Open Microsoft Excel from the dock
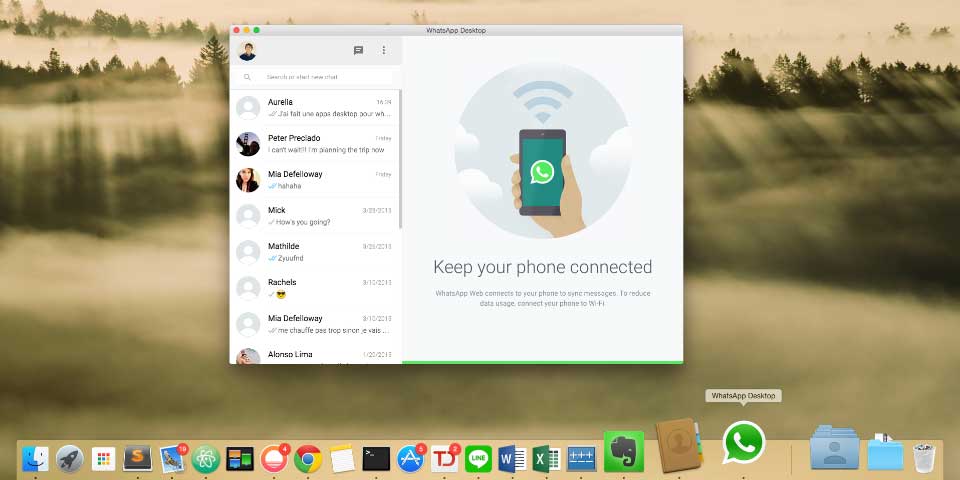Screen dimensions: 960x480 point(547,459)
